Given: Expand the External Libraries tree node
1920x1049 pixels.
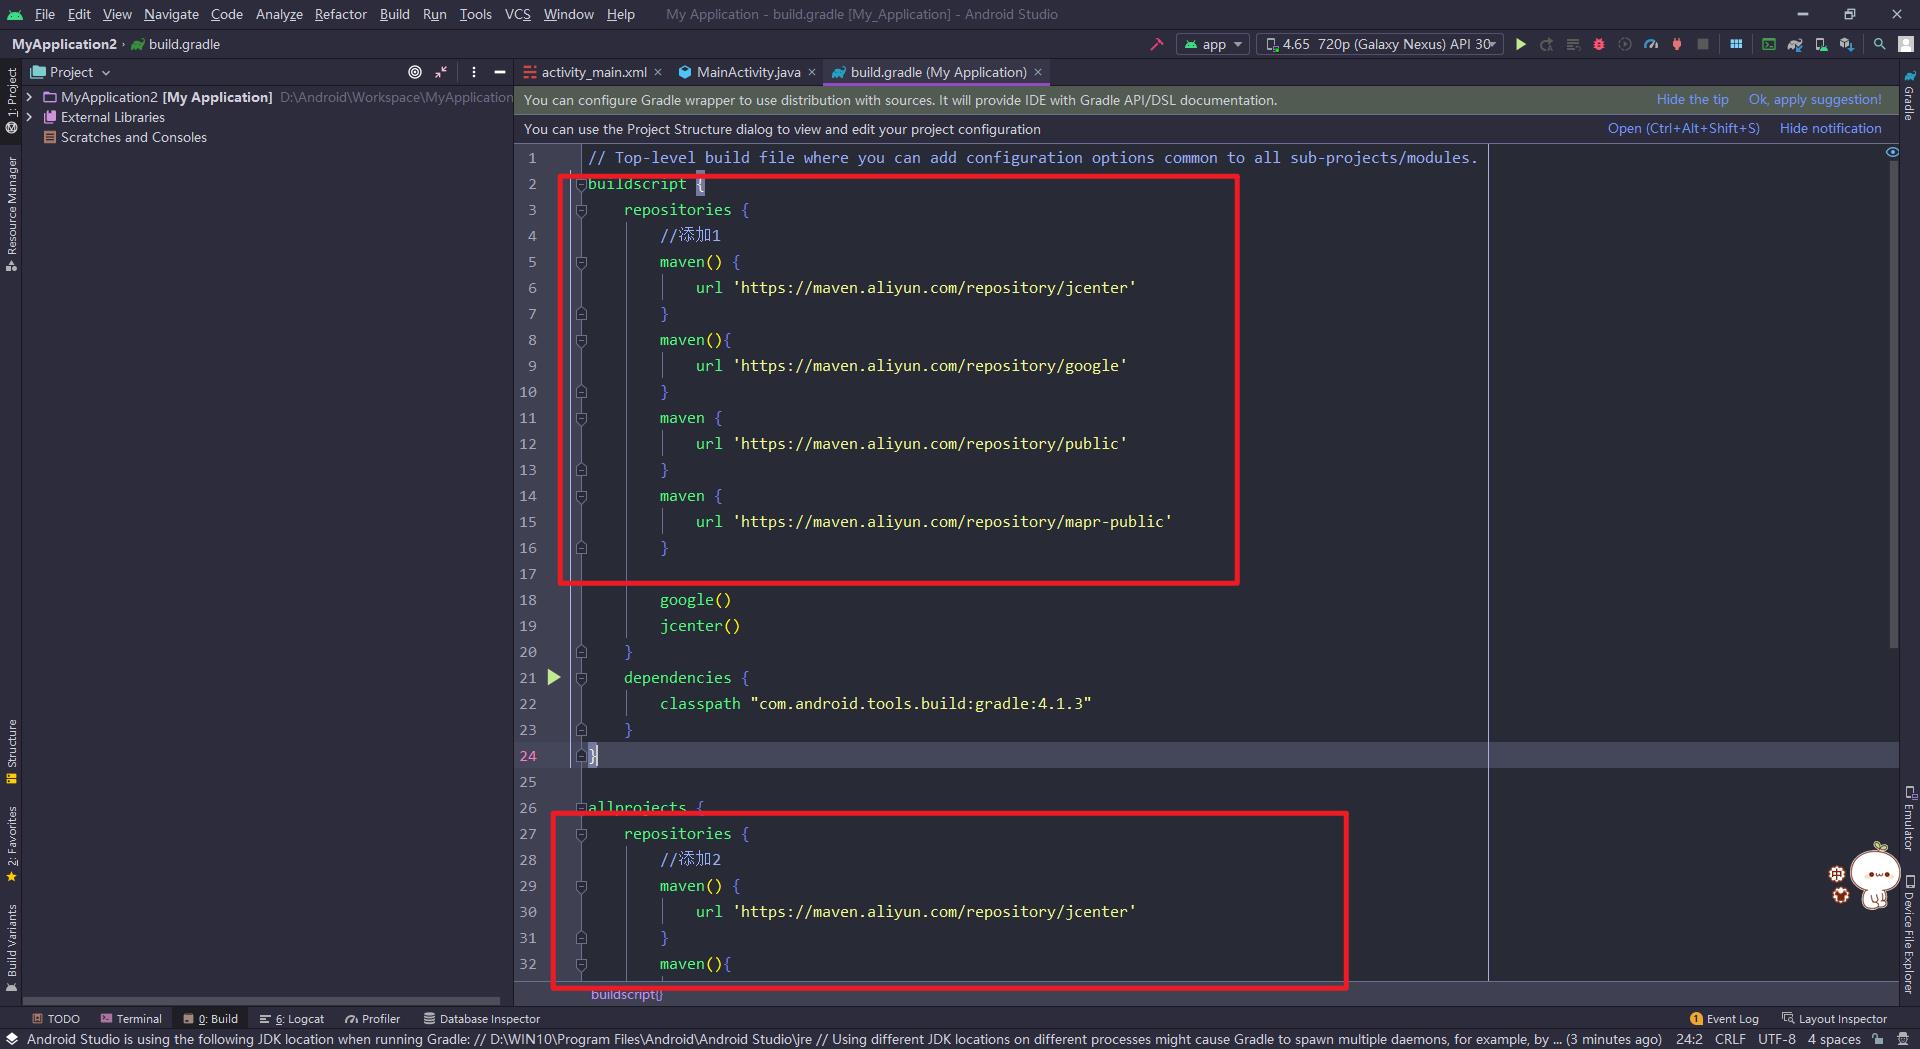Looking at the screenshot, I should [30, 117].
